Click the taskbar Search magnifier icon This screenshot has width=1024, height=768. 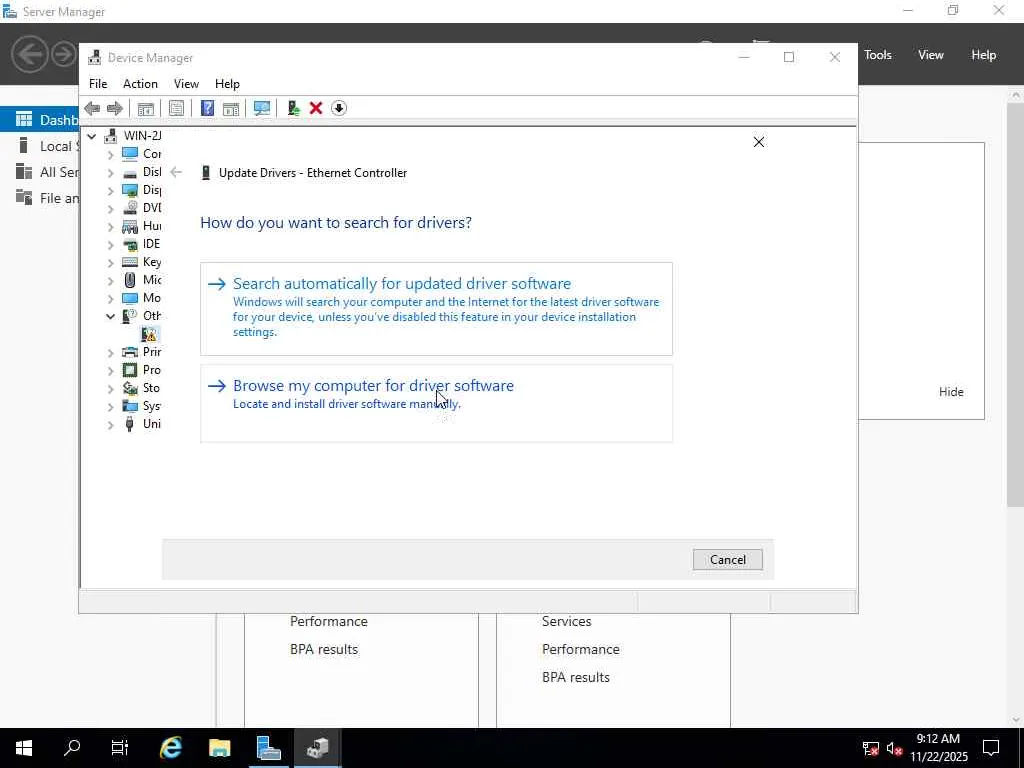coord(72,748)
